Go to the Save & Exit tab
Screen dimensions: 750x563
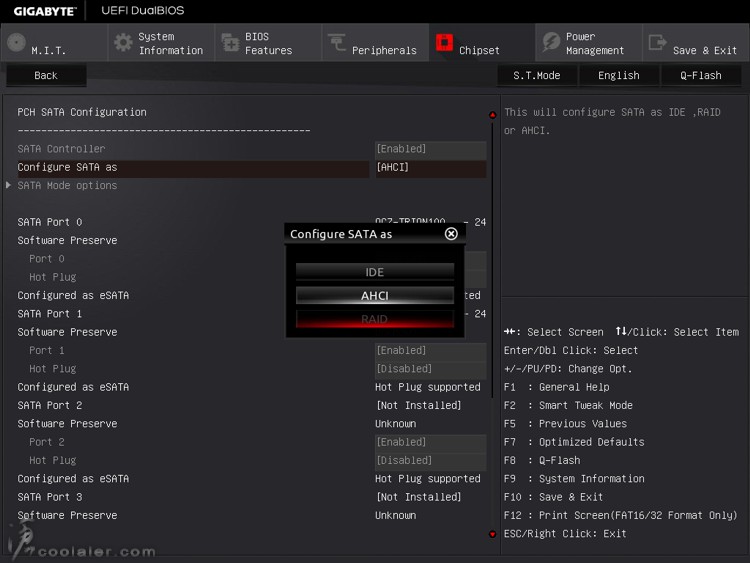tap(696, 43)
